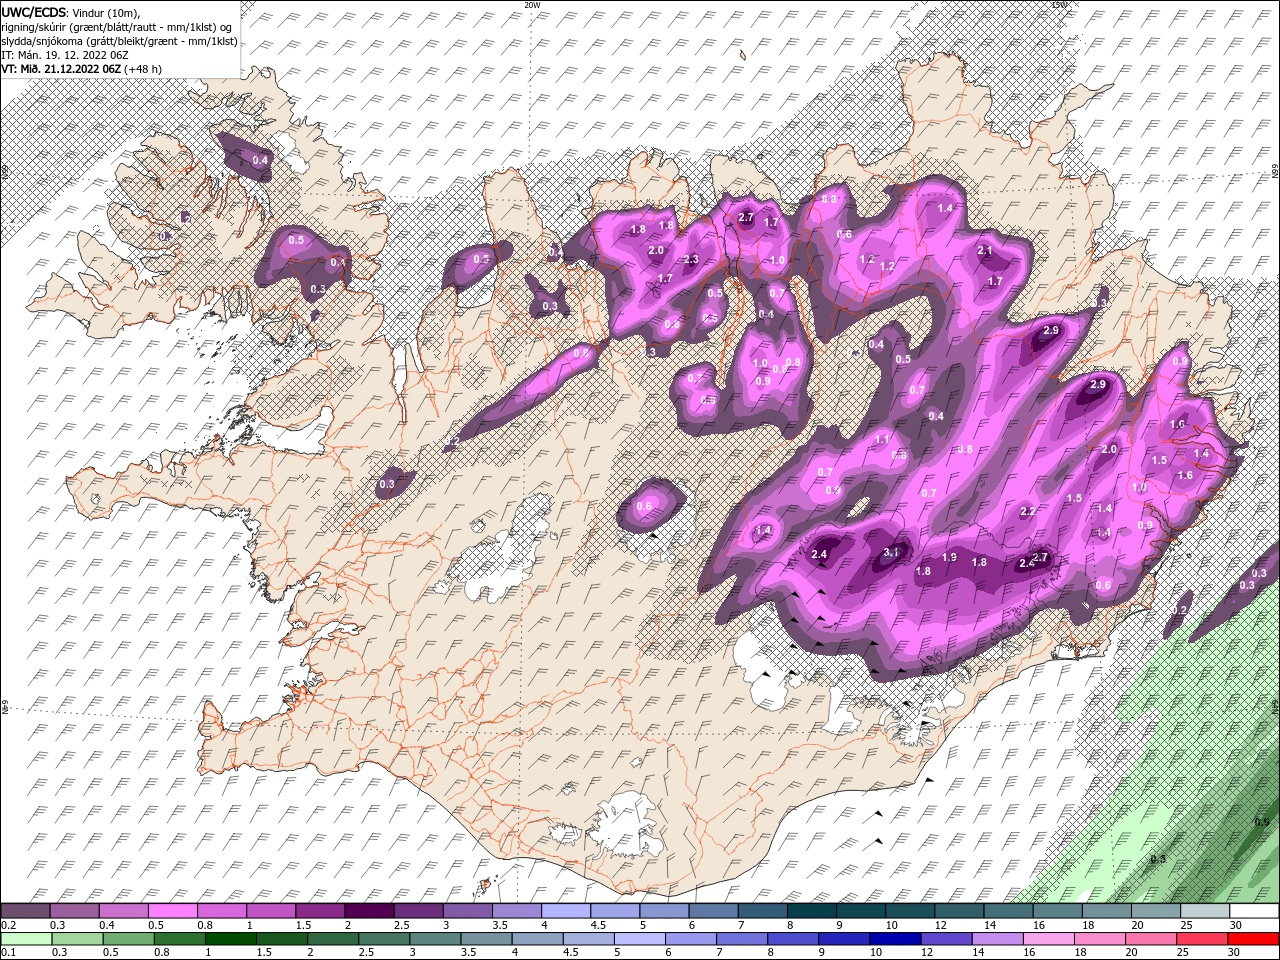Image resolution: width=1280 pixels, height=960 pixels.
Task: Choose the dark teal upper-row swatch labeled 8
Action: [811, 911]
